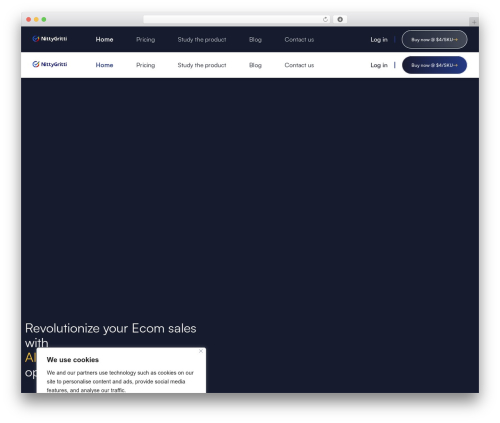Click "Revolutionize your Ecom sales" headline
The image size is (500, 423).
111,328
